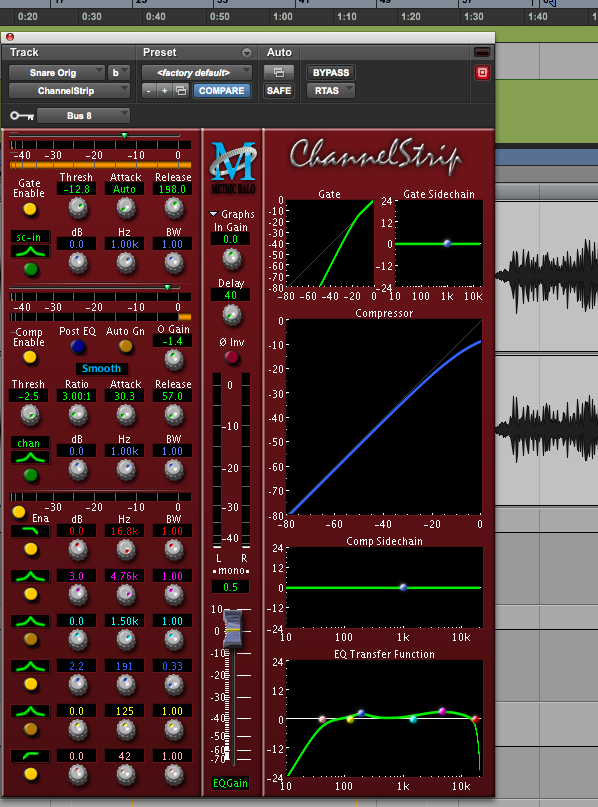Viewport: 598px width, 807px height.
Task: Click the output fader value field 0.5
Action: 231,587
